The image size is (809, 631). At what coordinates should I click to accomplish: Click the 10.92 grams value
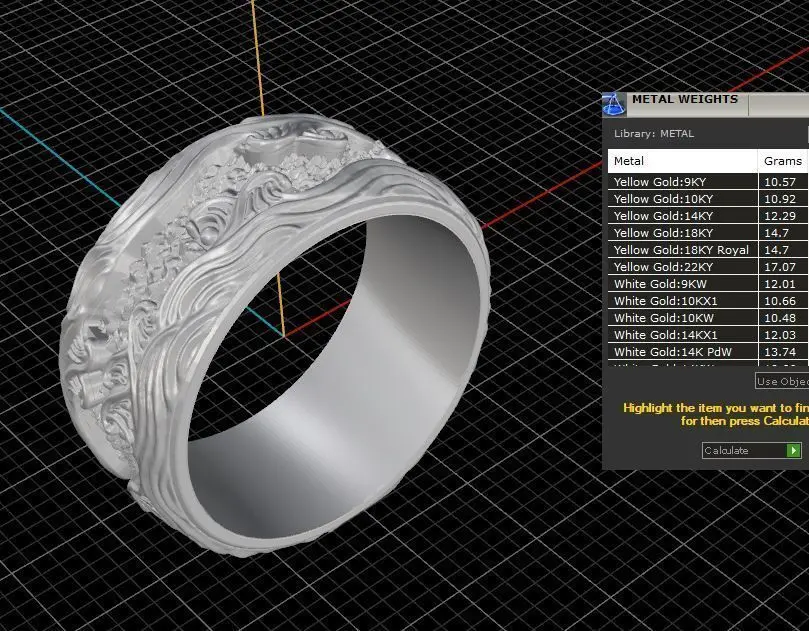click(780, 199)
